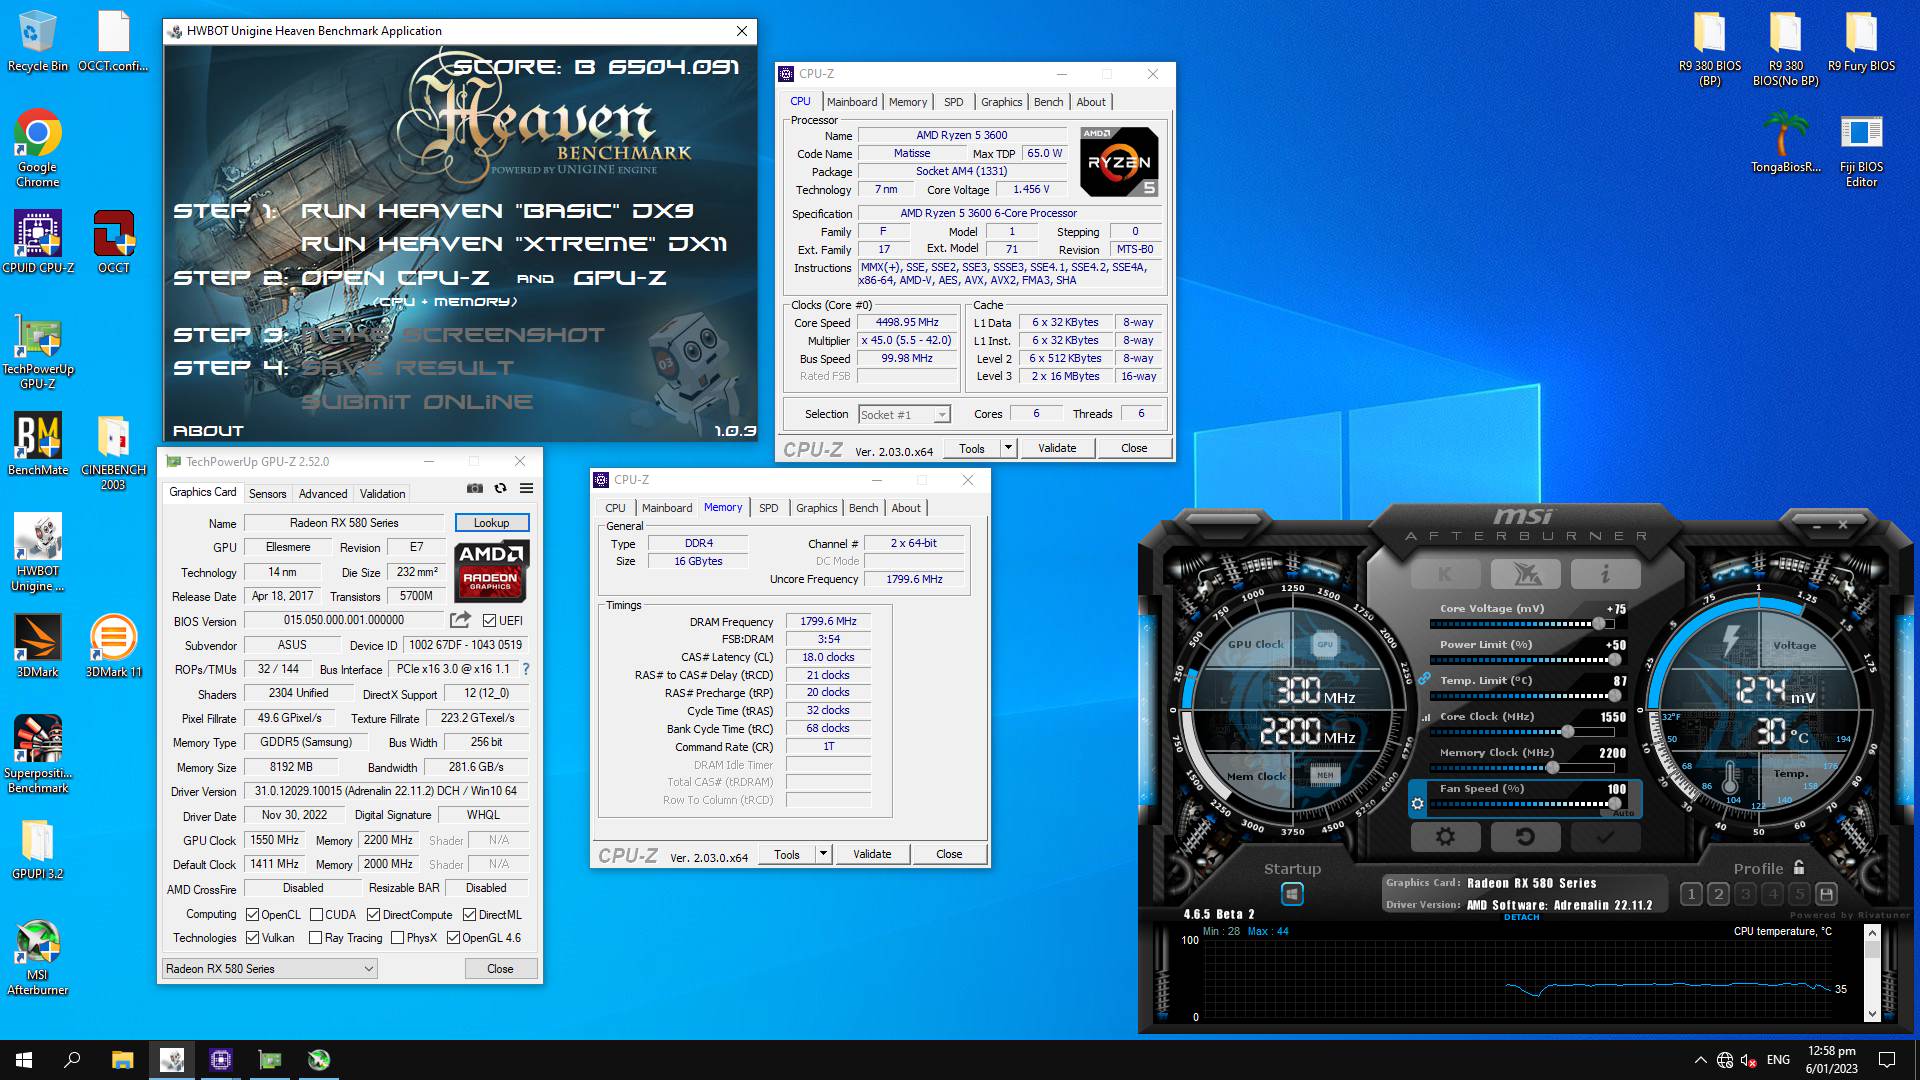Screen dimensions: 1920x1080
Task: Open core clock curve editor bars icon
Action: point(1428,717)
